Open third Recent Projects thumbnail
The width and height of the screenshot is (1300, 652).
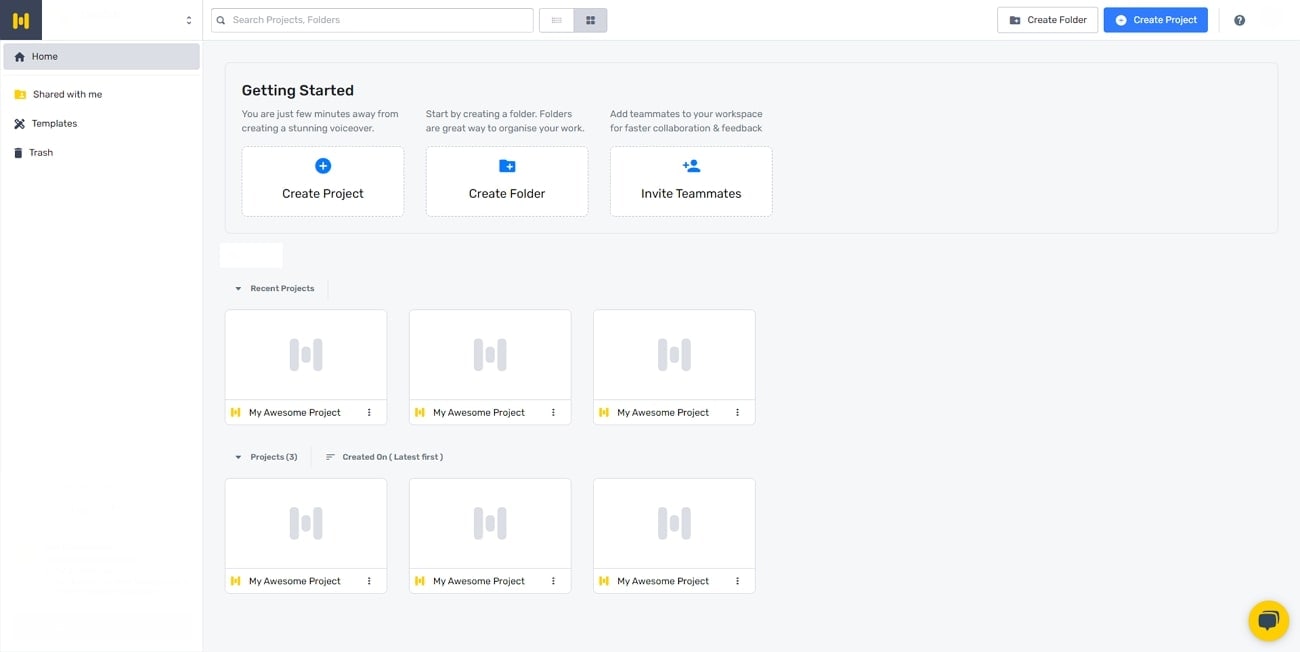pos(674,355)
